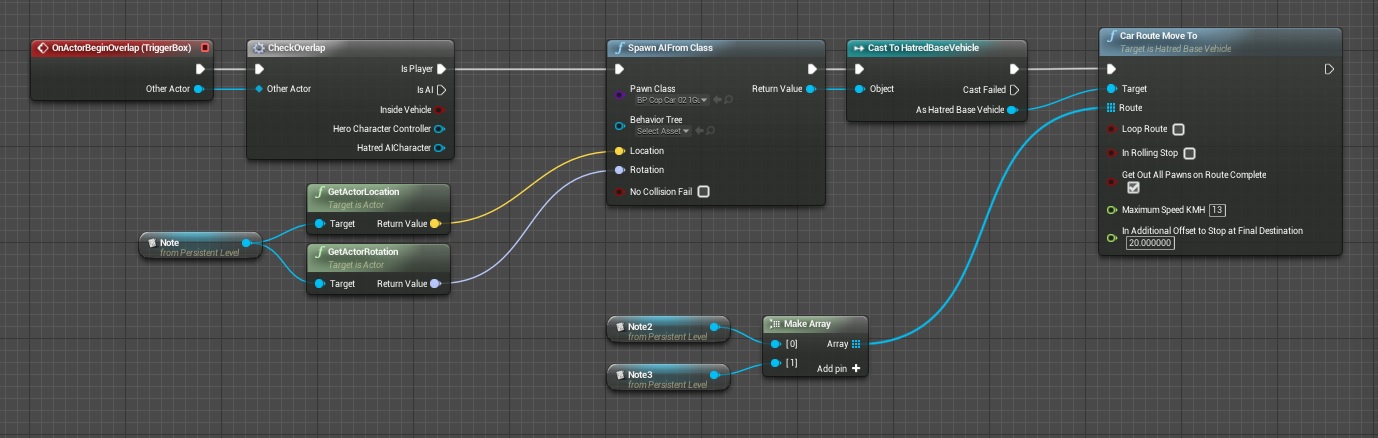Click the Maximum Speed KMH value field
This screenshot has width=1378, height=438.
[1217, 210]
